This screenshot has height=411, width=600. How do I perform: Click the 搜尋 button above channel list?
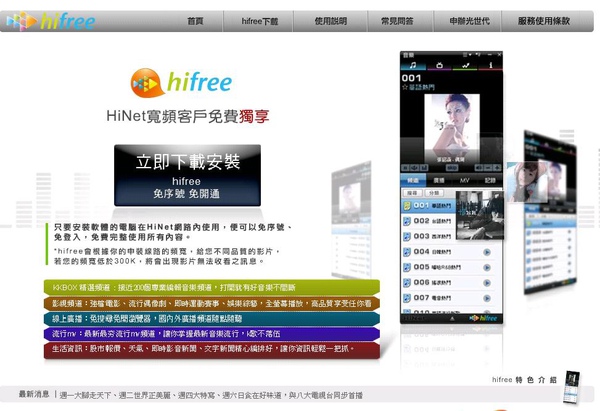412,193
